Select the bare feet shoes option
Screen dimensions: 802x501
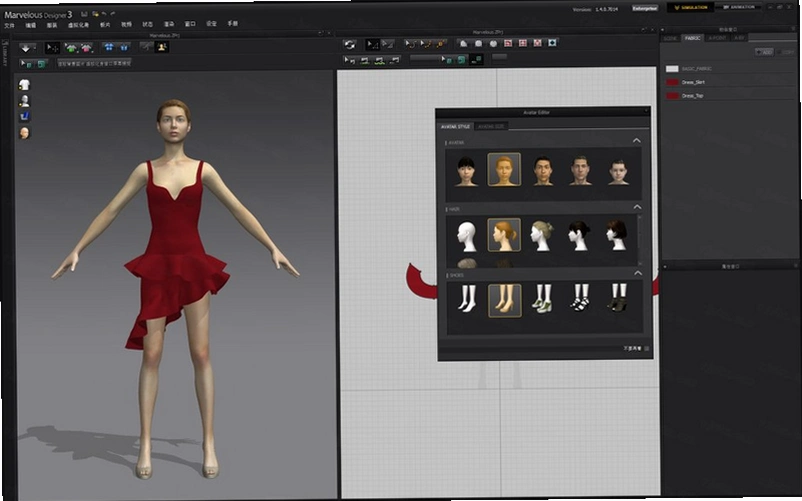coord(467,299)
